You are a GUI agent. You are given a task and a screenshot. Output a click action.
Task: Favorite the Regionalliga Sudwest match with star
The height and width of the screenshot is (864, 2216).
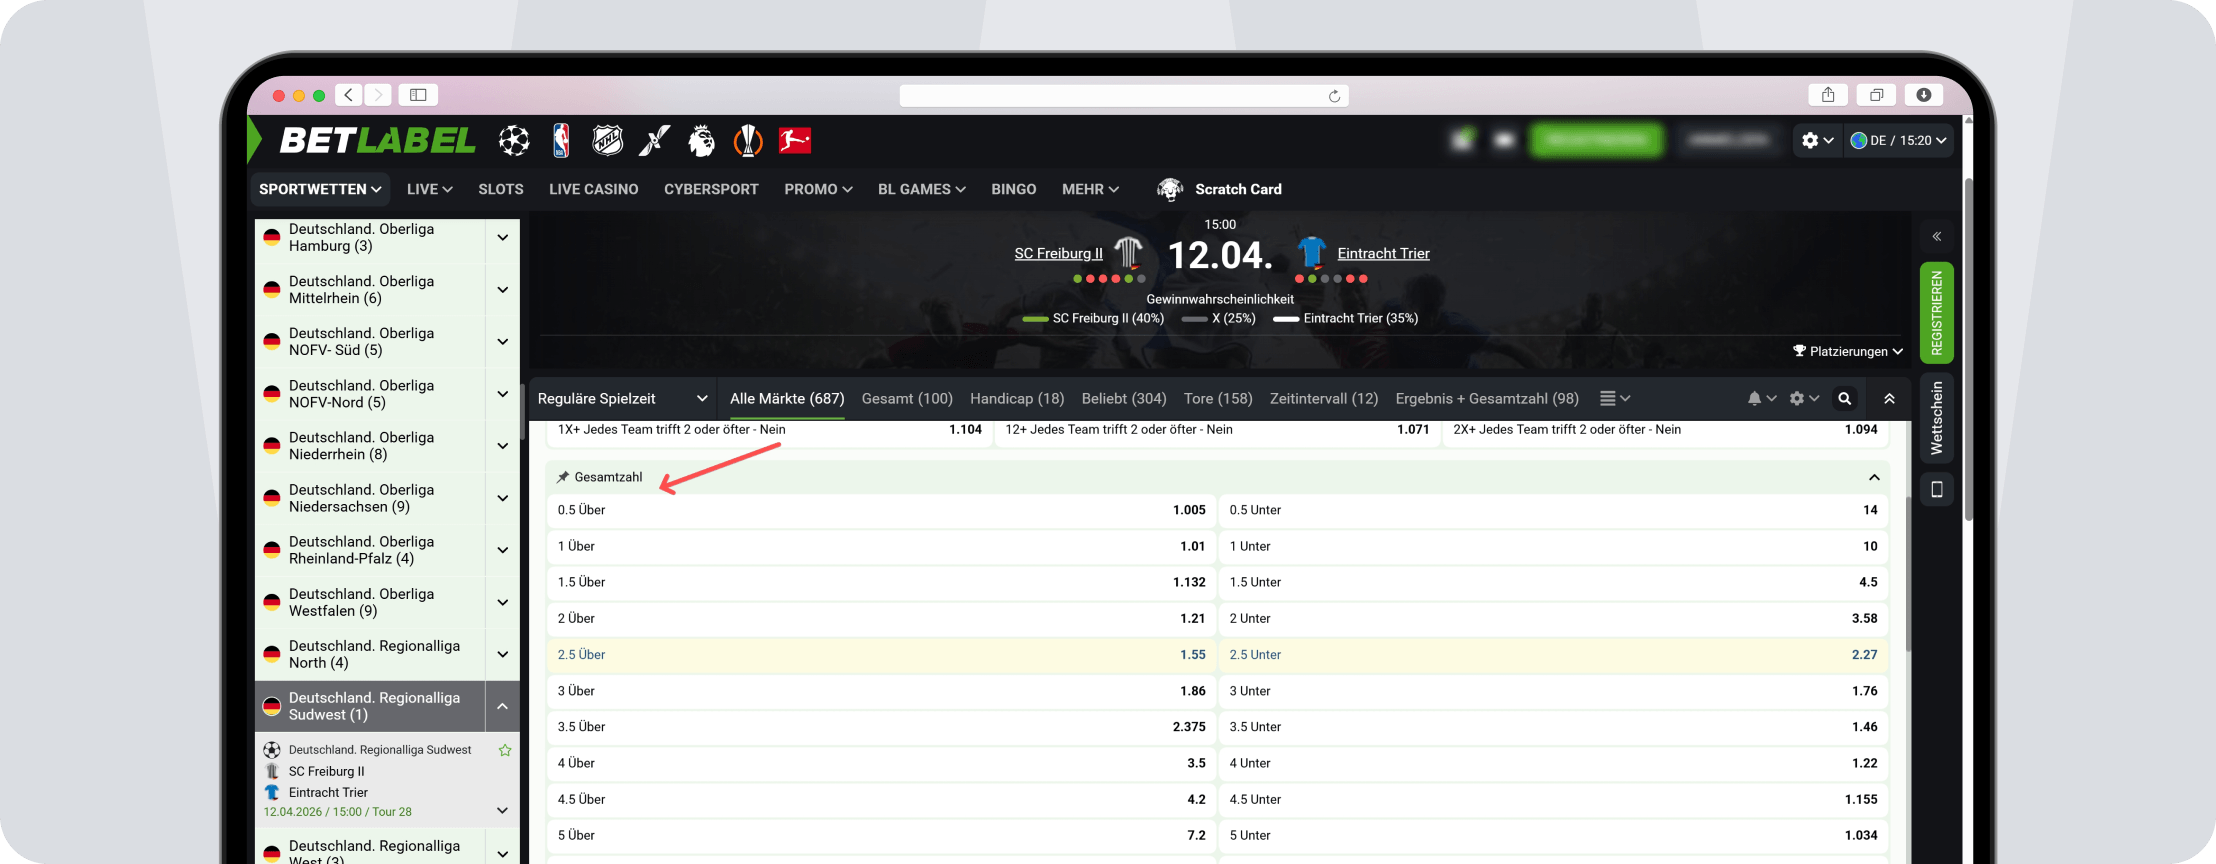(x=505, y=750)
